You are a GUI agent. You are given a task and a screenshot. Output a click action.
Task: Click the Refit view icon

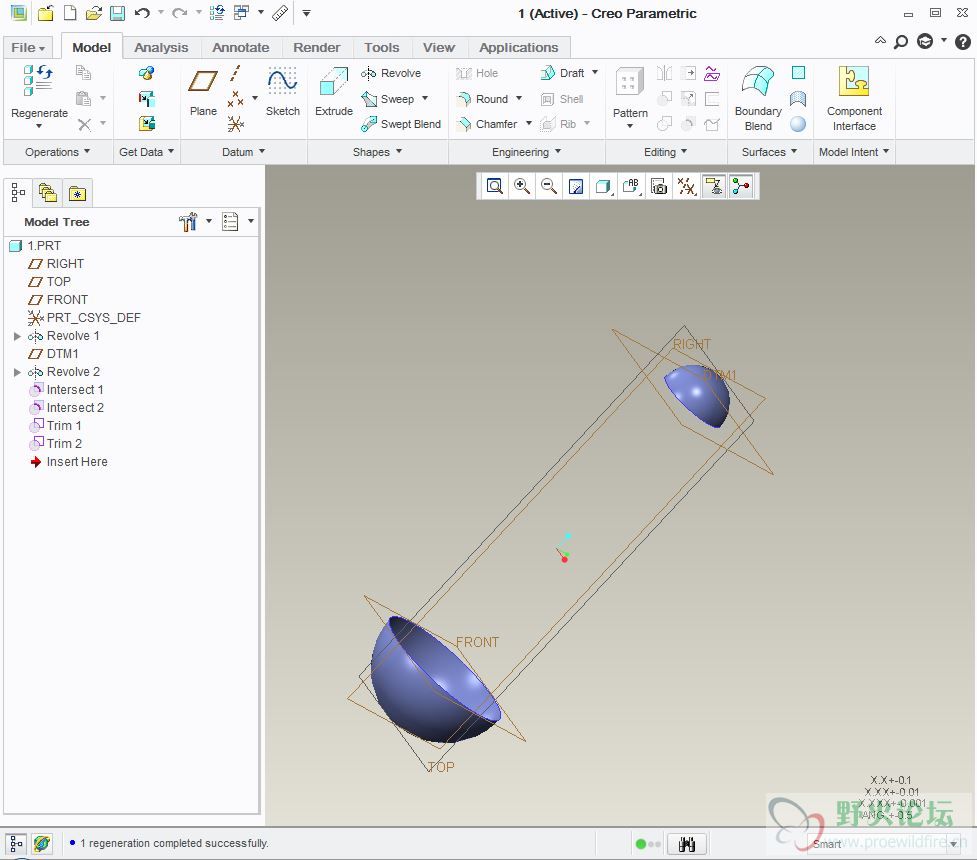click(495, 186)
